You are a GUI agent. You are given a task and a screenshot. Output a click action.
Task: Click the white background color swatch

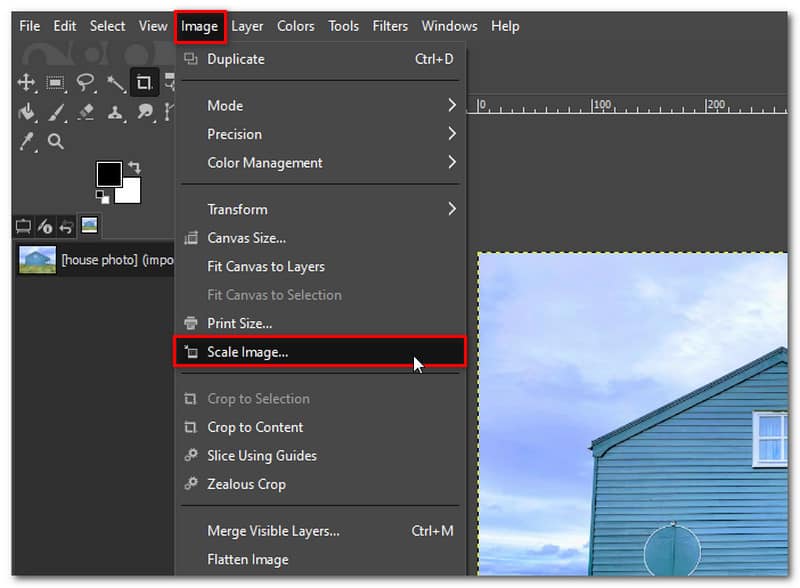point(131,194)
